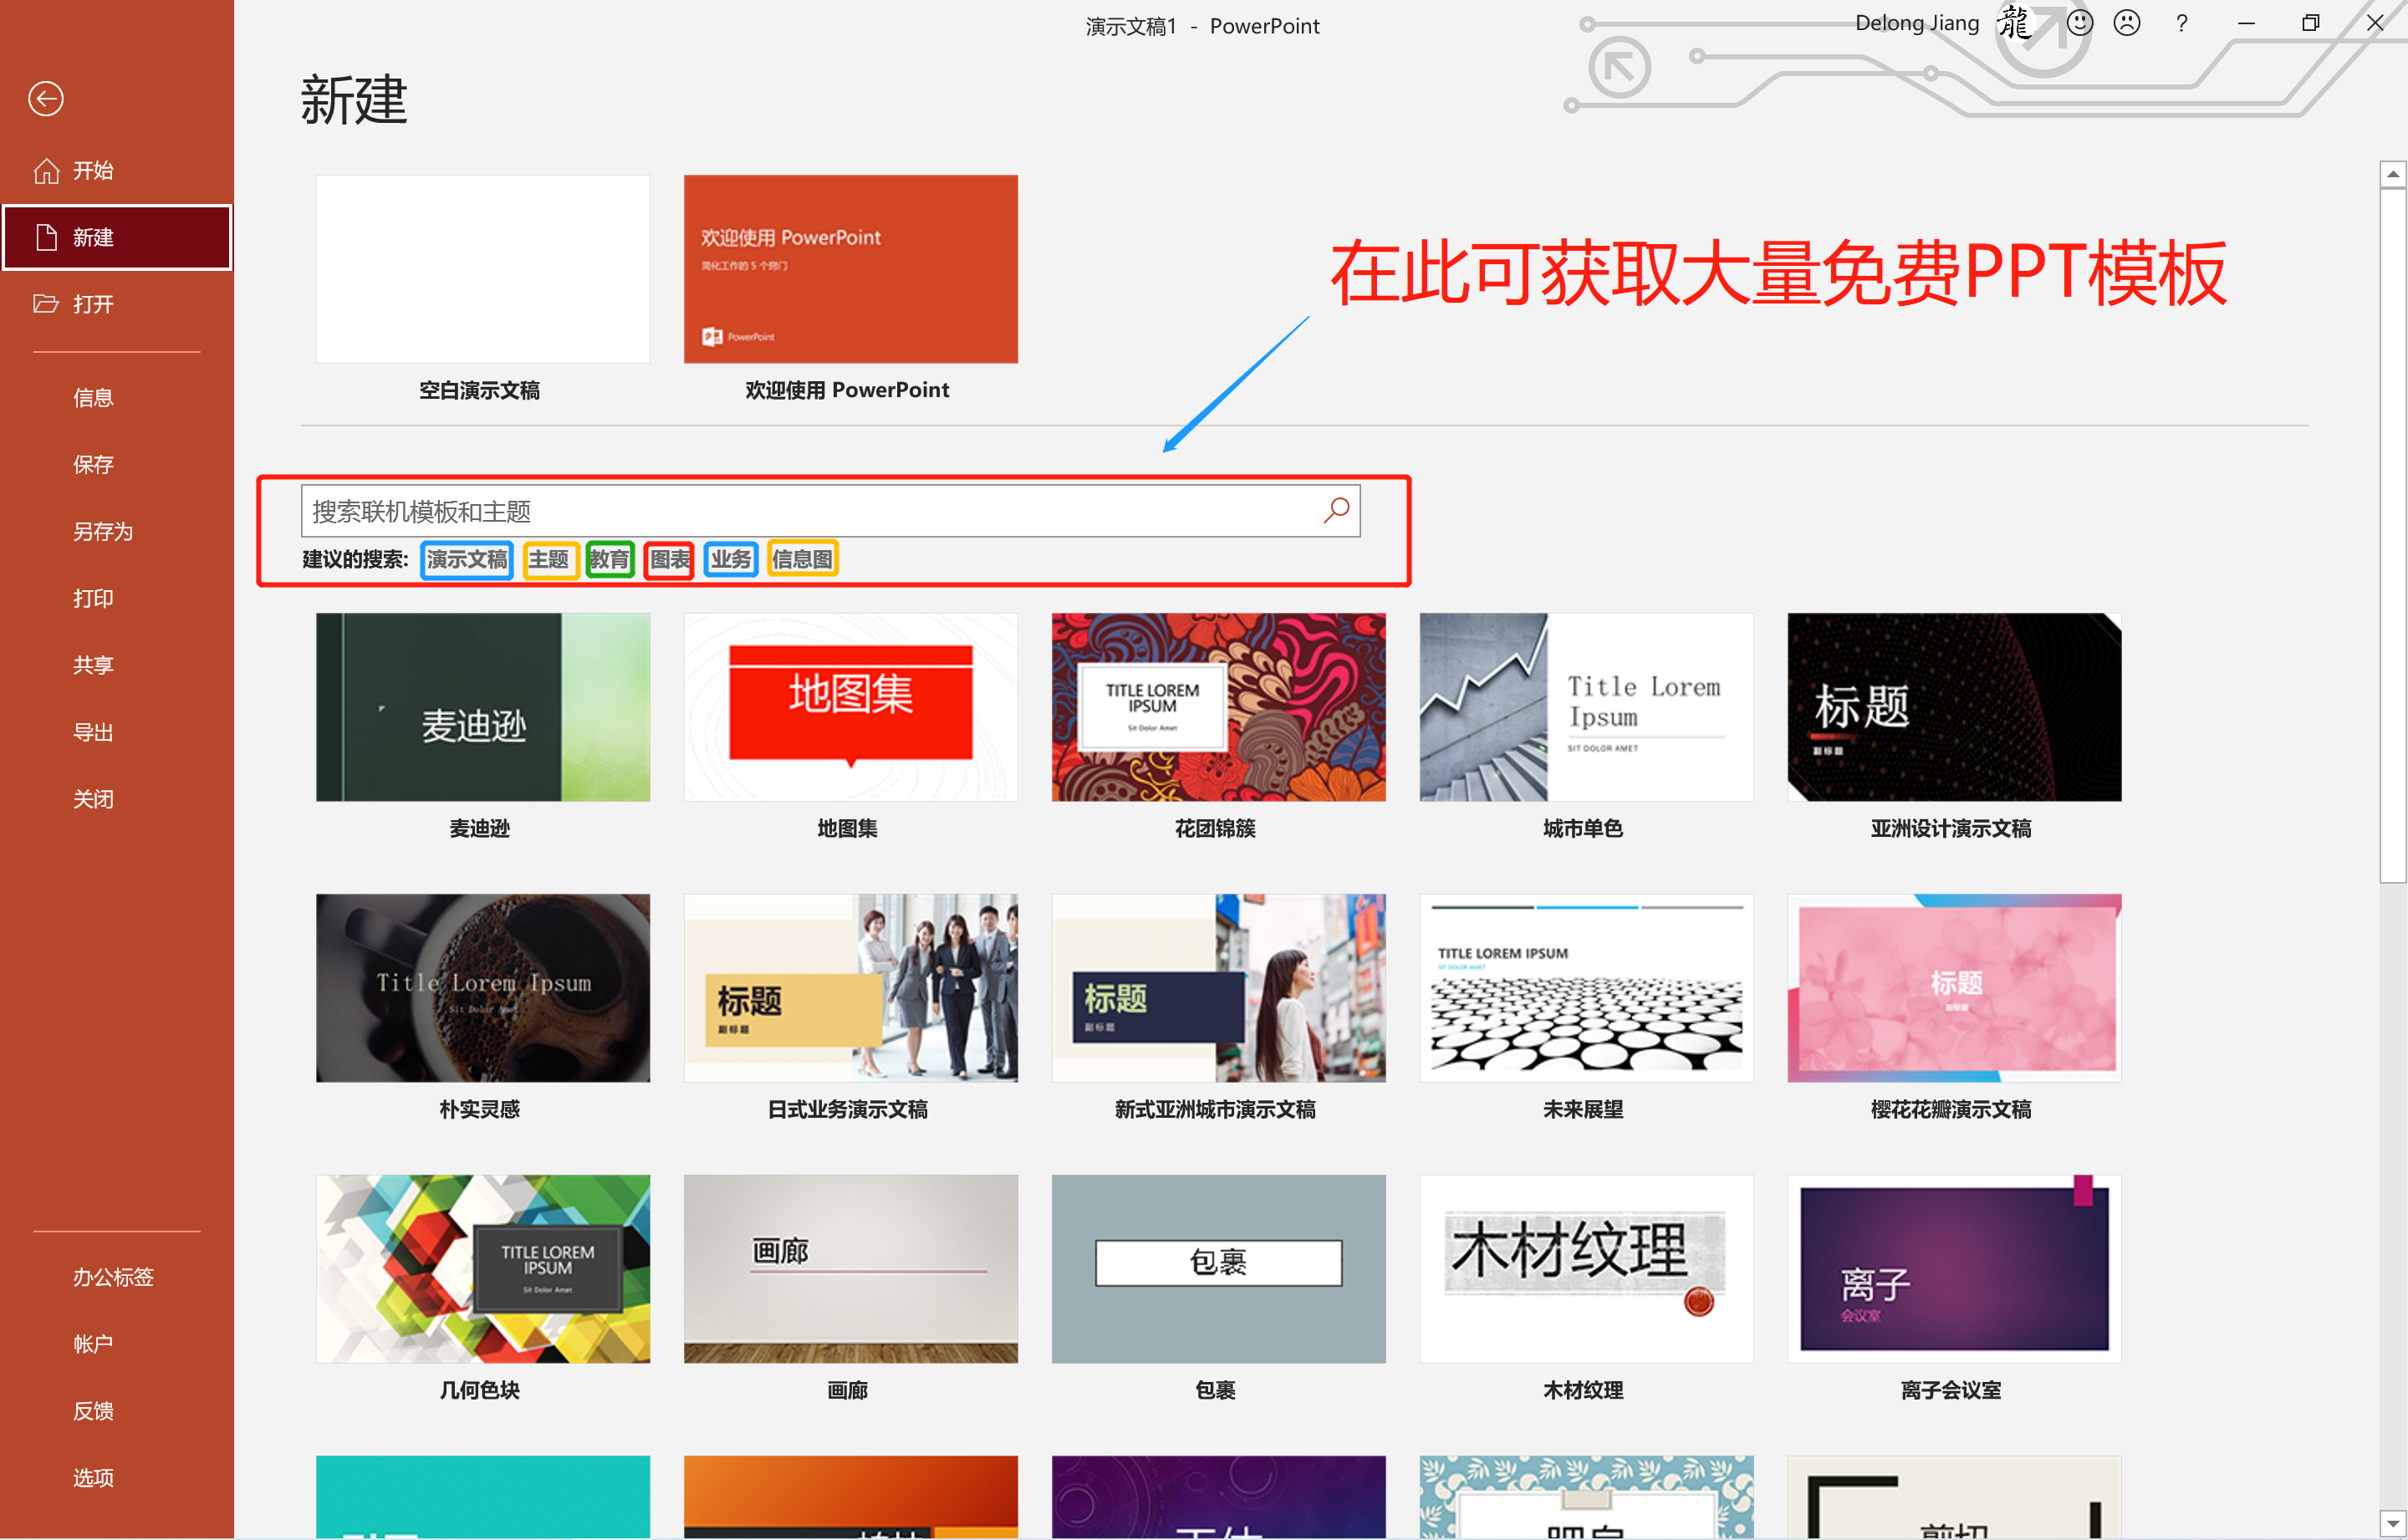2408x1540 pixels.
Task: Click the open folder icon beside 打开
Action: point(46,304)
